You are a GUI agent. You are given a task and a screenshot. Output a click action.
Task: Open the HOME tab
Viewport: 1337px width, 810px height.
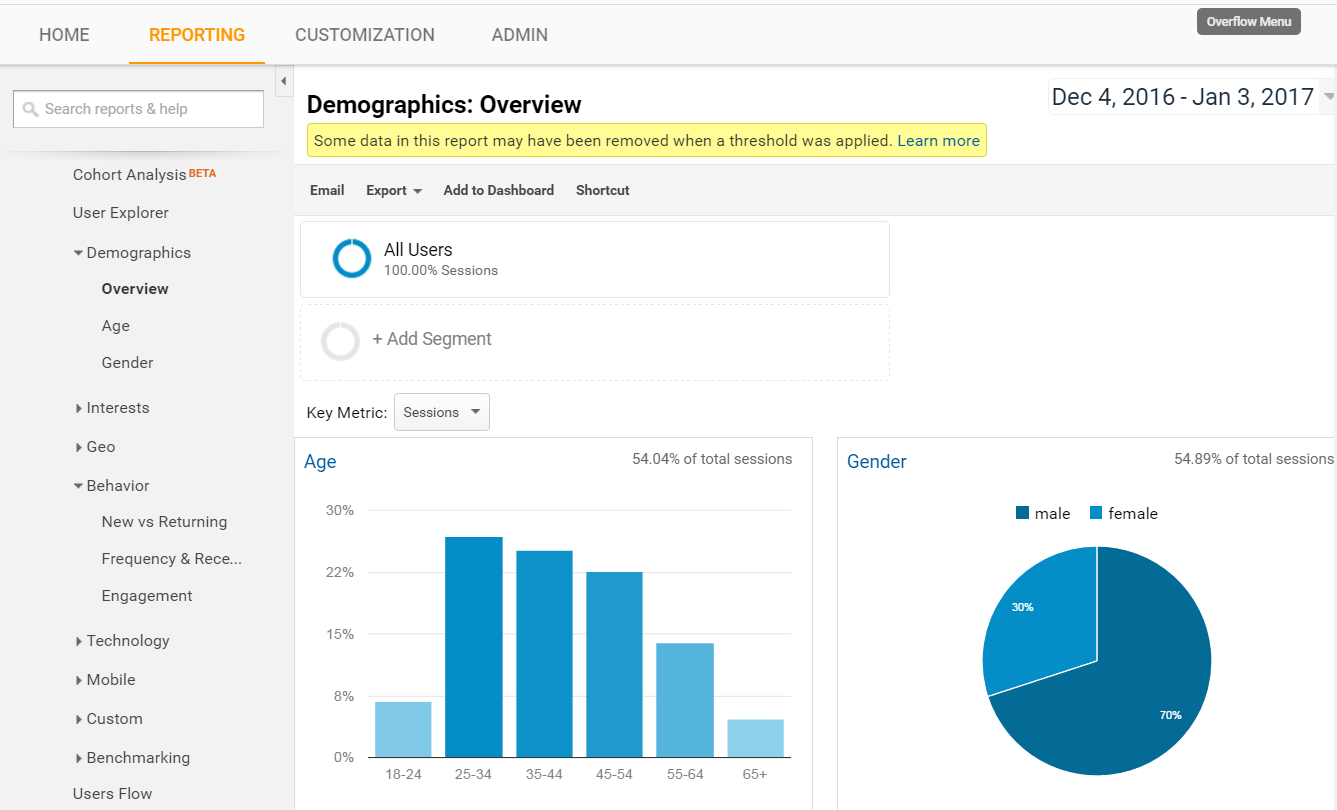64,35
